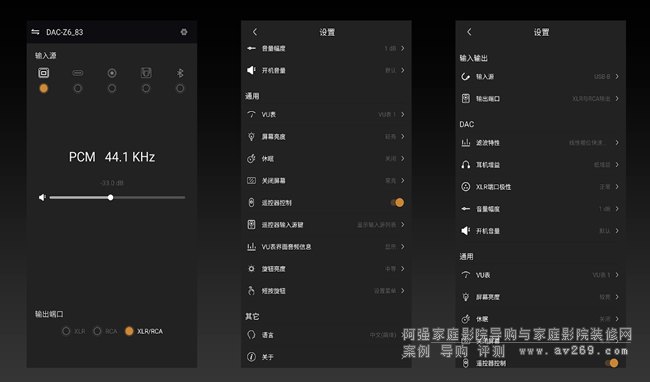Tap the DAC-Z6_83 device name
This screenshot has width=650, height=382.
click(x=65, y=32)
